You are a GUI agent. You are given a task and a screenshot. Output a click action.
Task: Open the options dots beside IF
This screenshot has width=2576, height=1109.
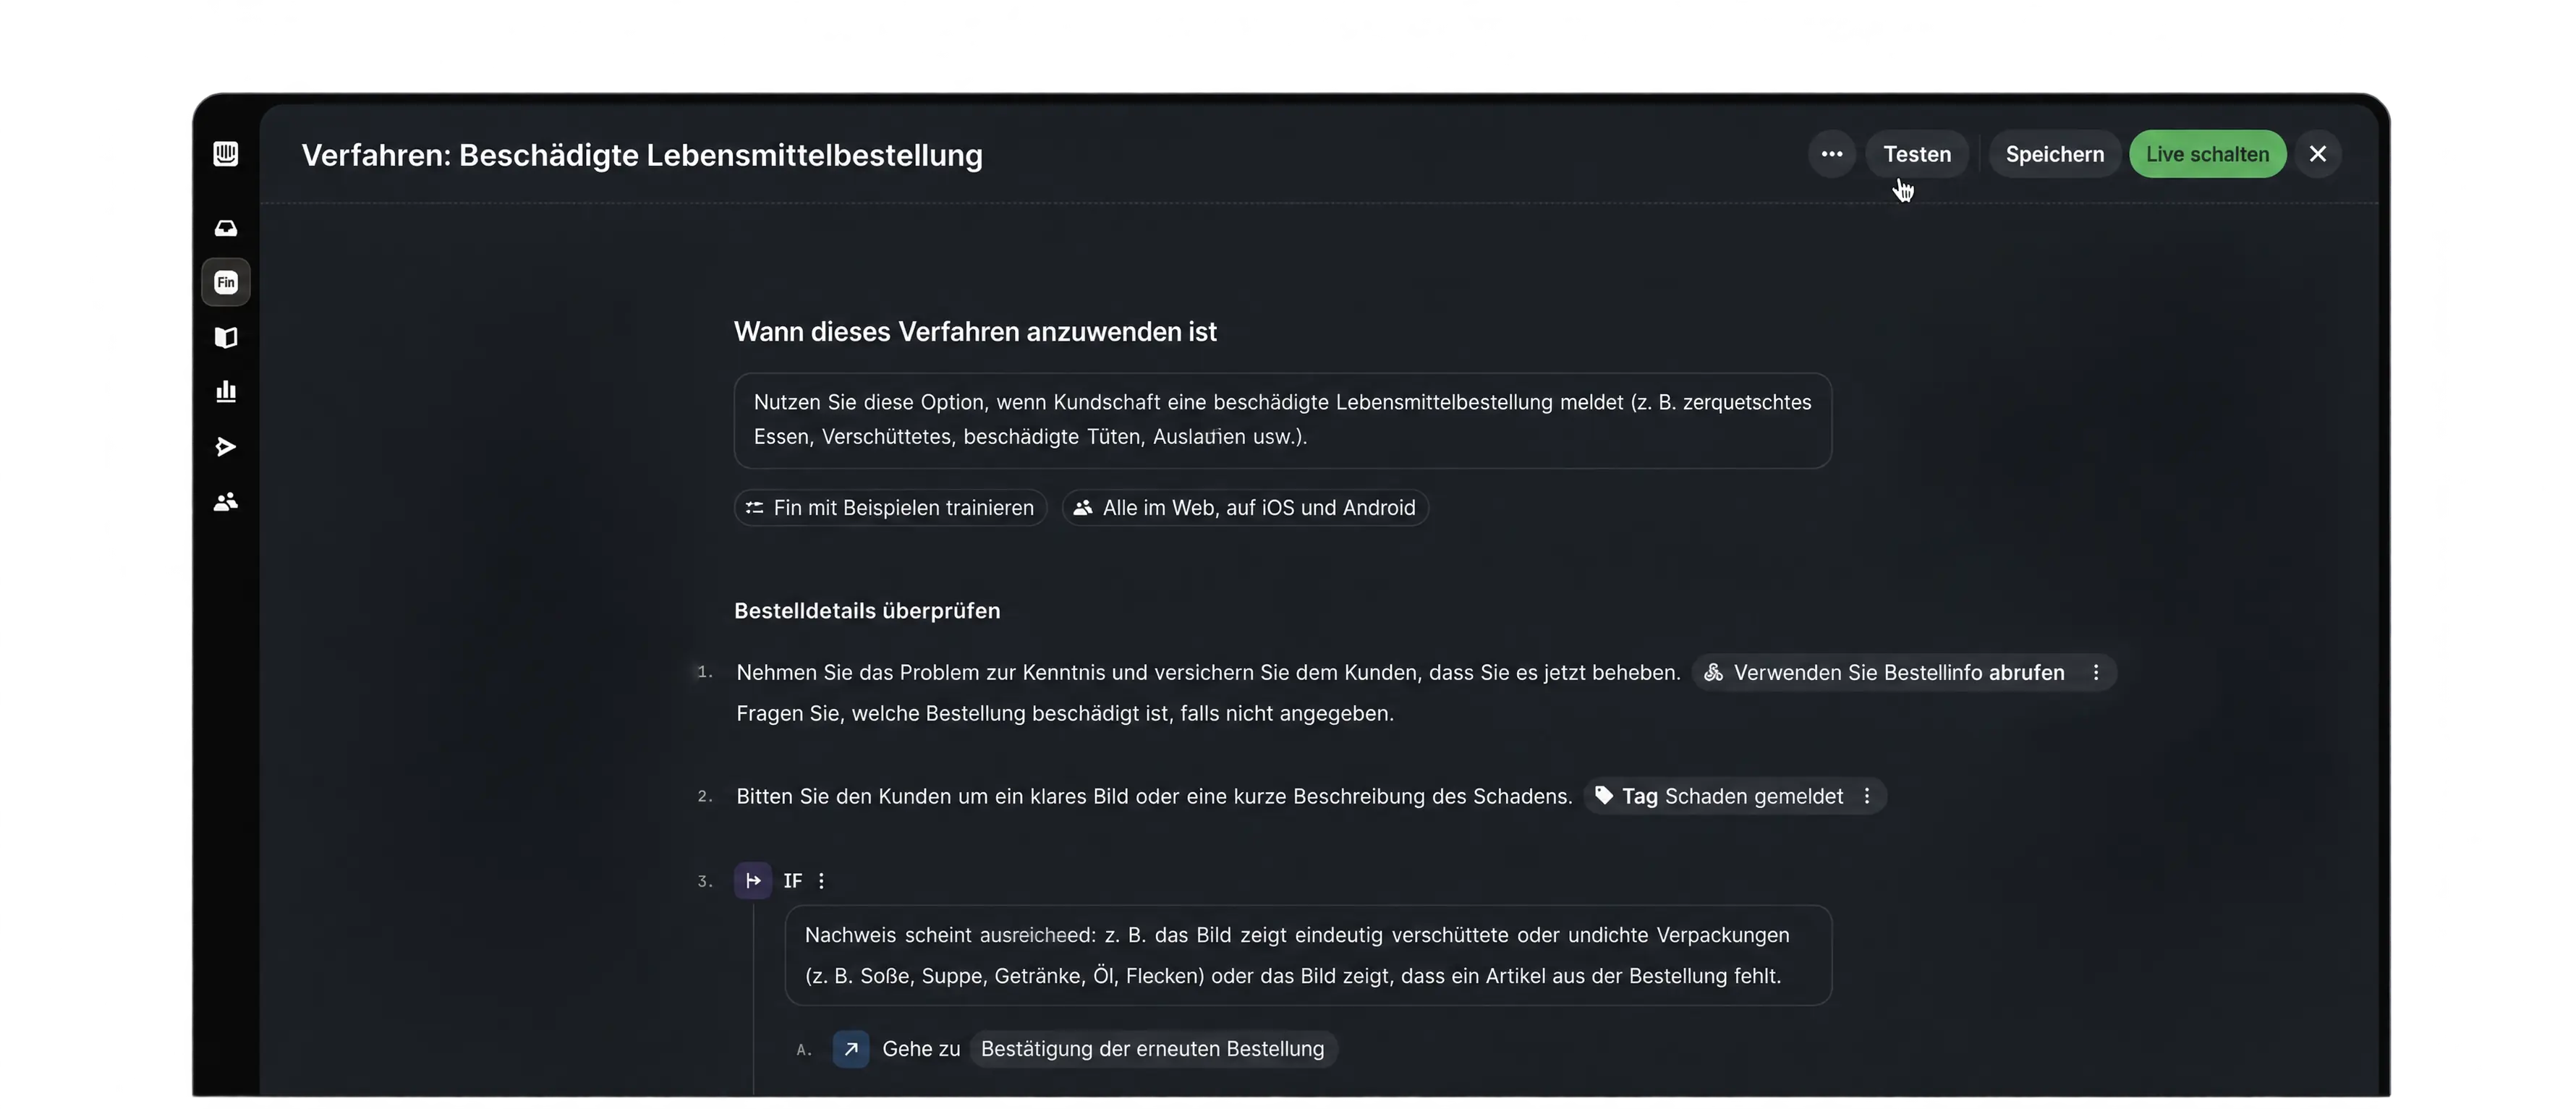(821, 880)
